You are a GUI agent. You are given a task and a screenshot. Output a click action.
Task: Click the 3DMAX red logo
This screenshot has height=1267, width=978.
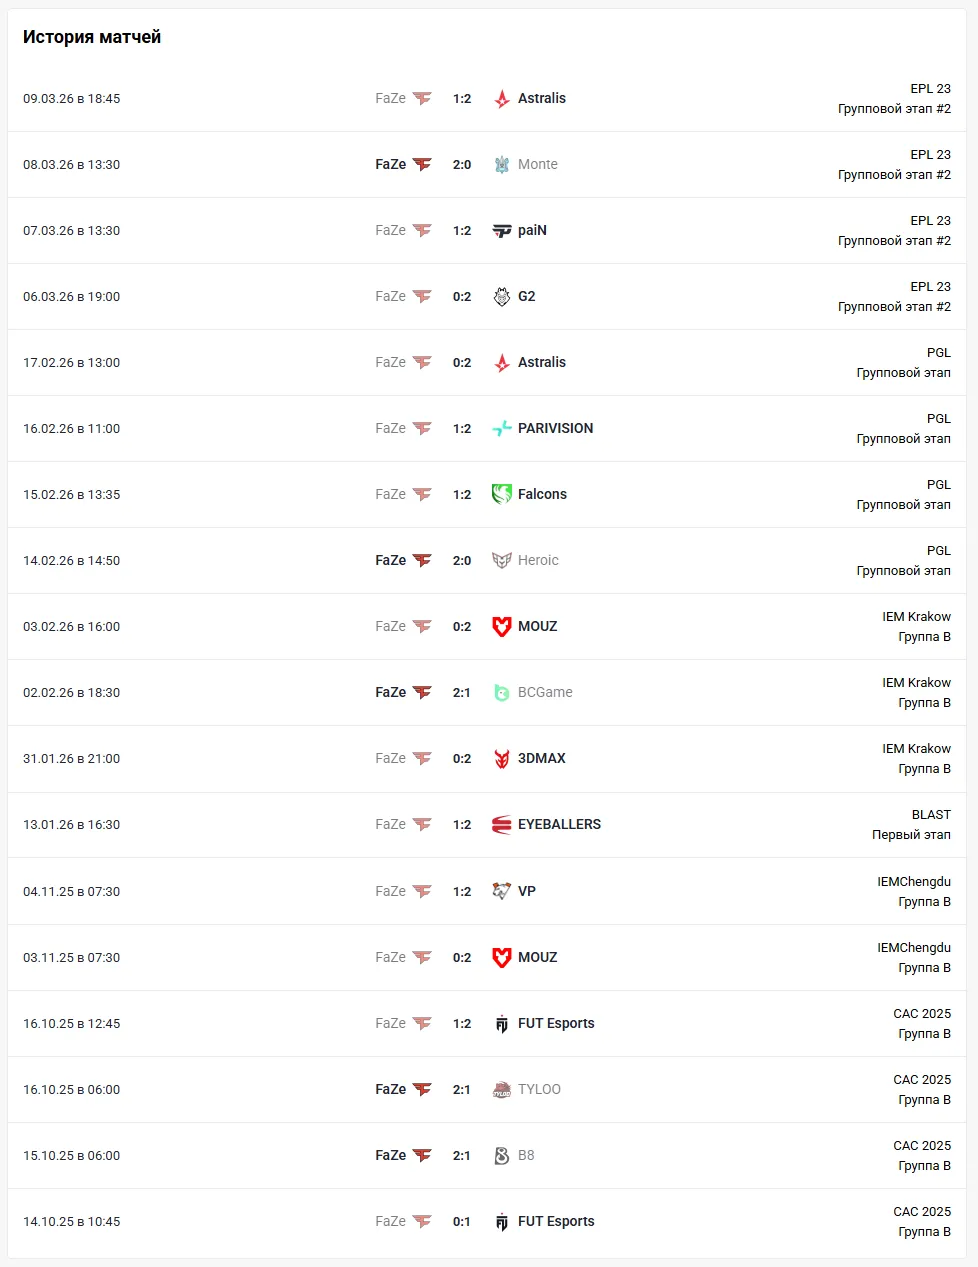(x=502, y=759)
